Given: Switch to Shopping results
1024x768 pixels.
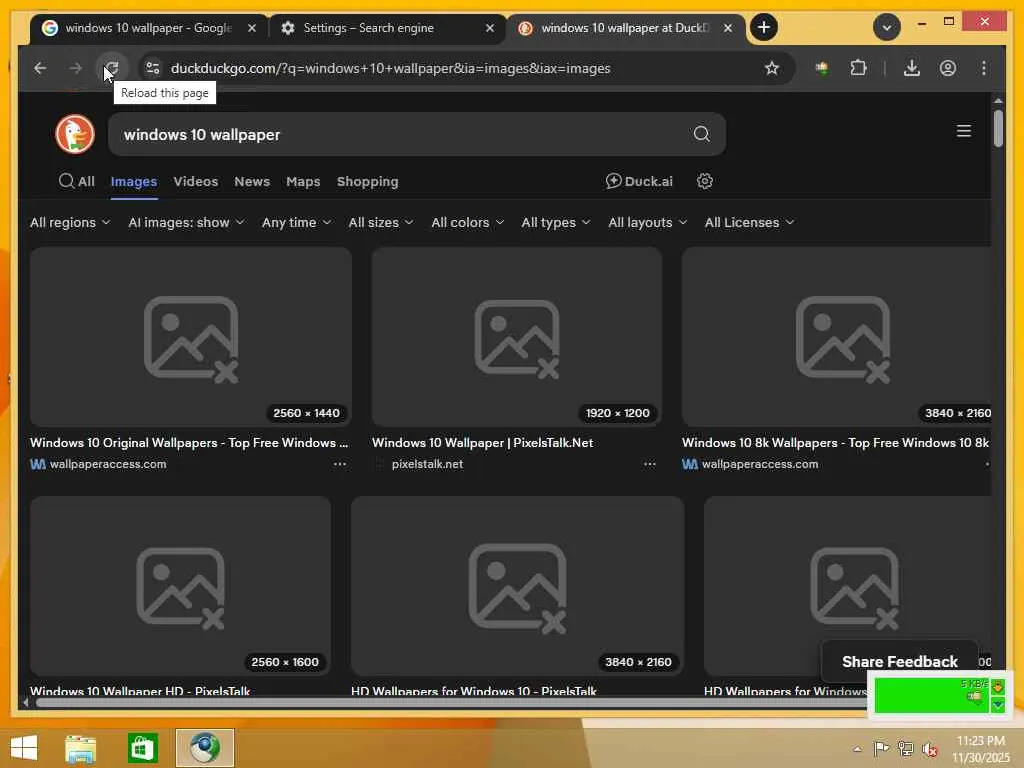Looking at the screenshot, I should click(367, 182).
